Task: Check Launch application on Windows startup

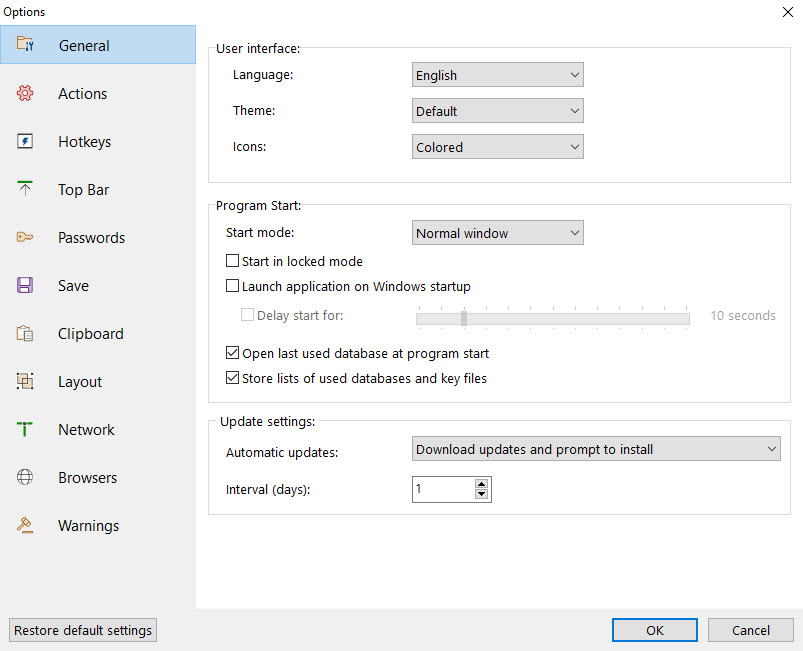Action: pyautogui.click(x=233, y=286)
